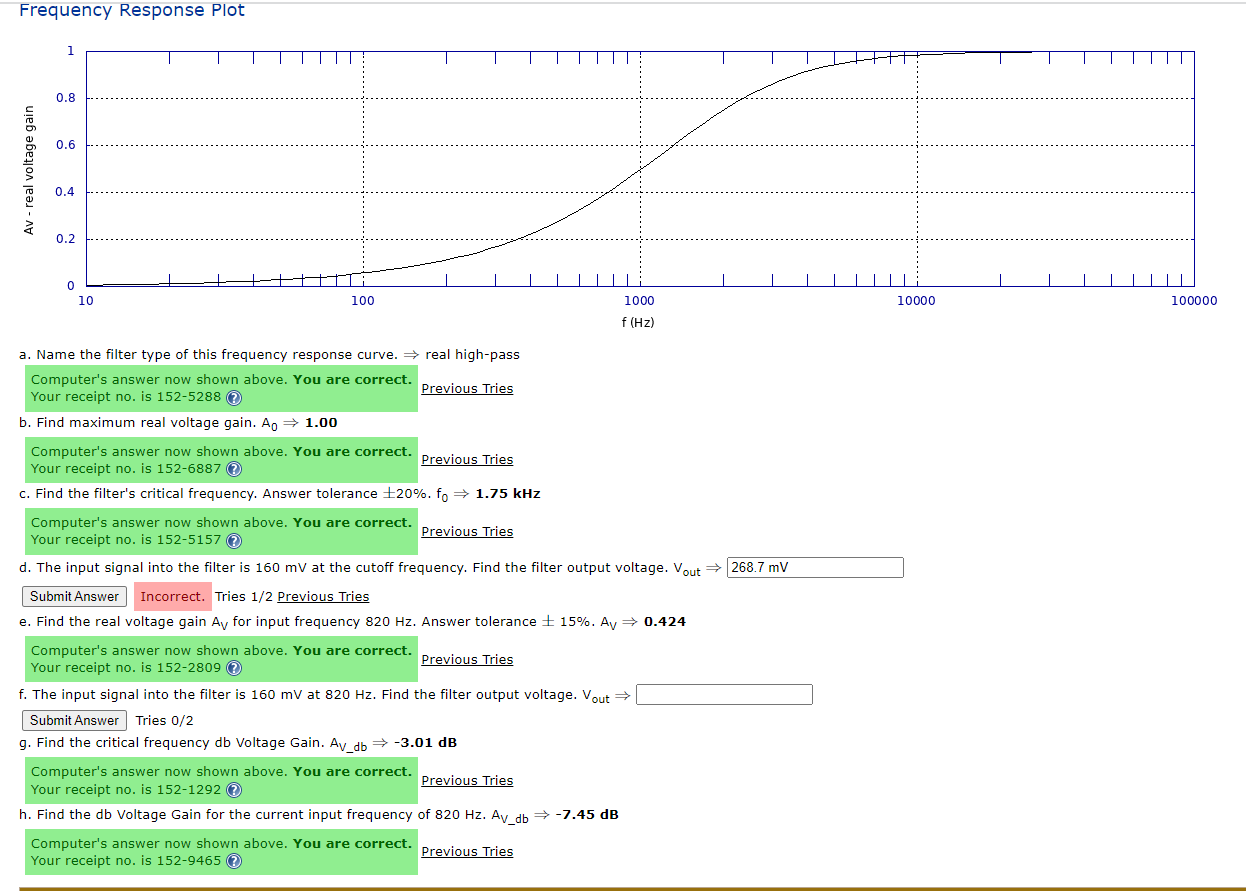Open Previous Tries for the critical frequency dB part
The width and height of the screenshot is (1246, 891).
point(466,780)
